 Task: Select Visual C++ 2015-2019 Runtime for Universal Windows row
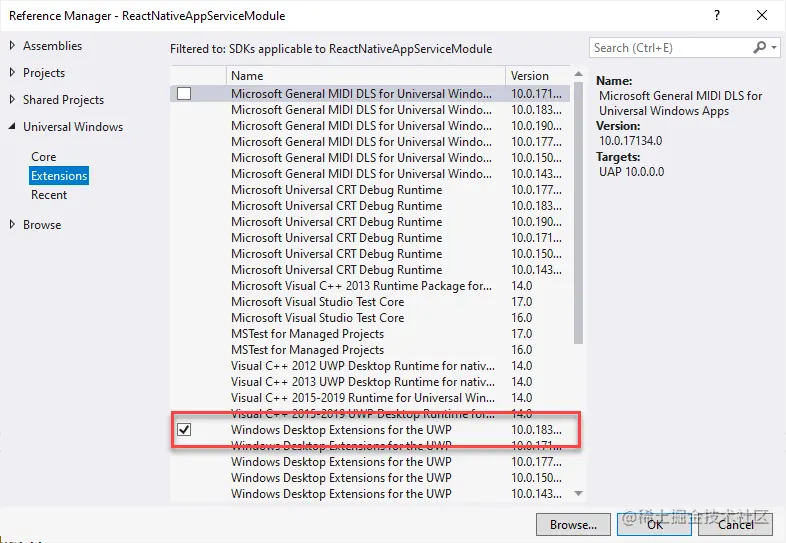point(370,398)
